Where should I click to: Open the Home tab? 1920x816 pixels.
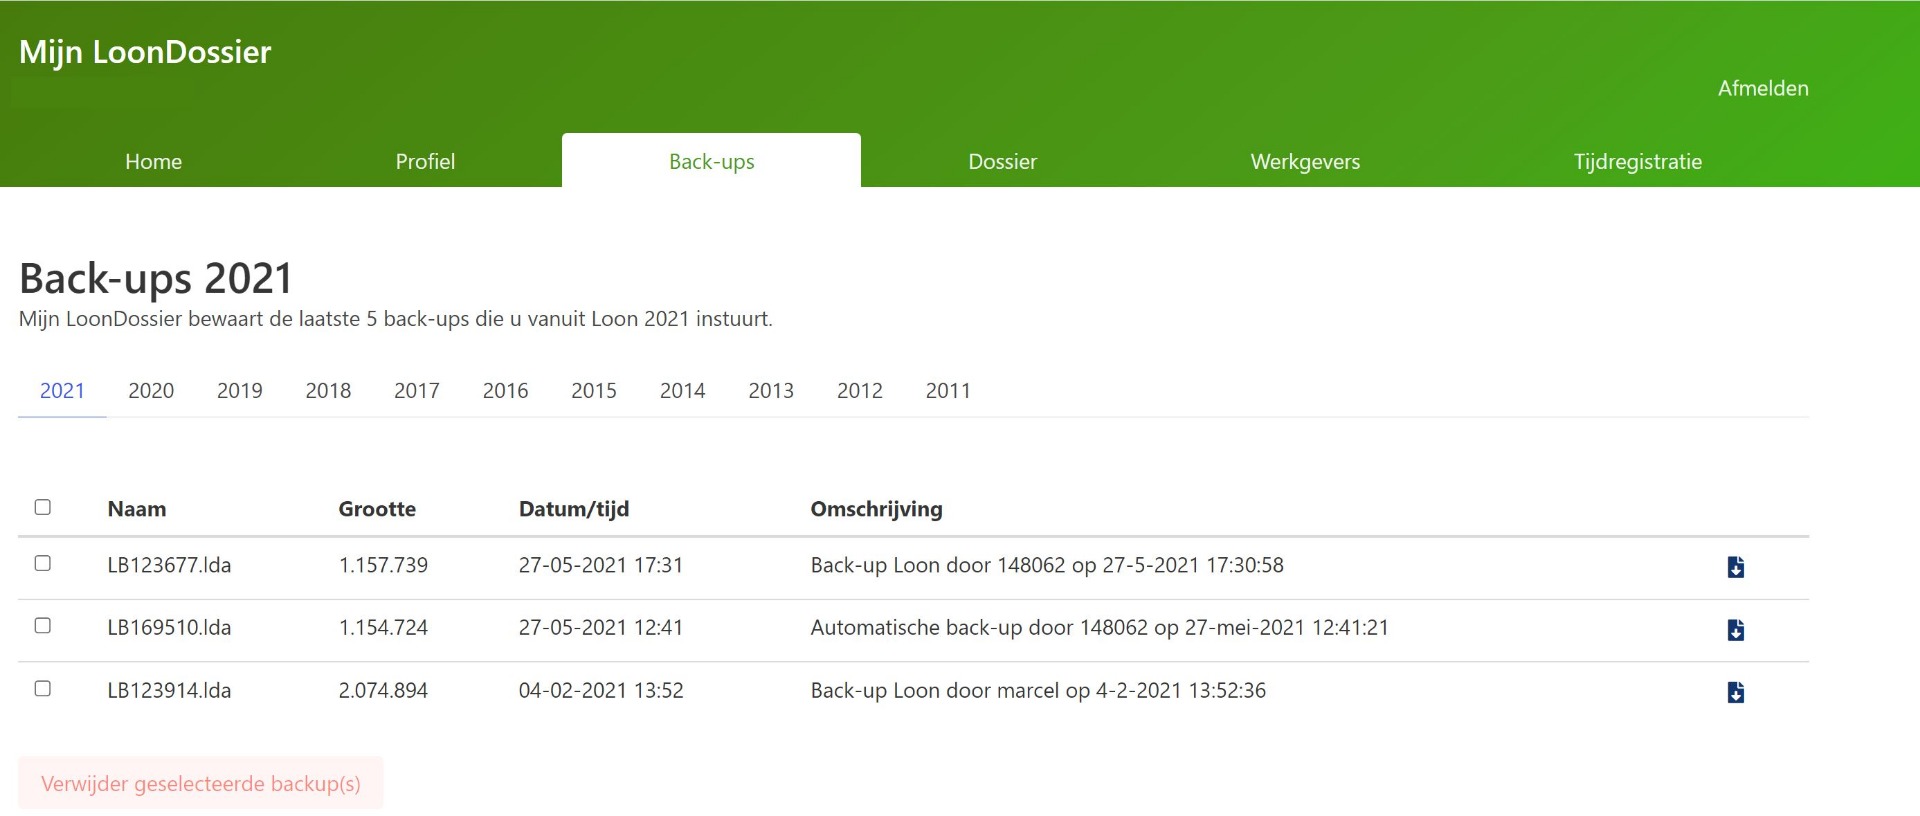click(x=153, y=161)
